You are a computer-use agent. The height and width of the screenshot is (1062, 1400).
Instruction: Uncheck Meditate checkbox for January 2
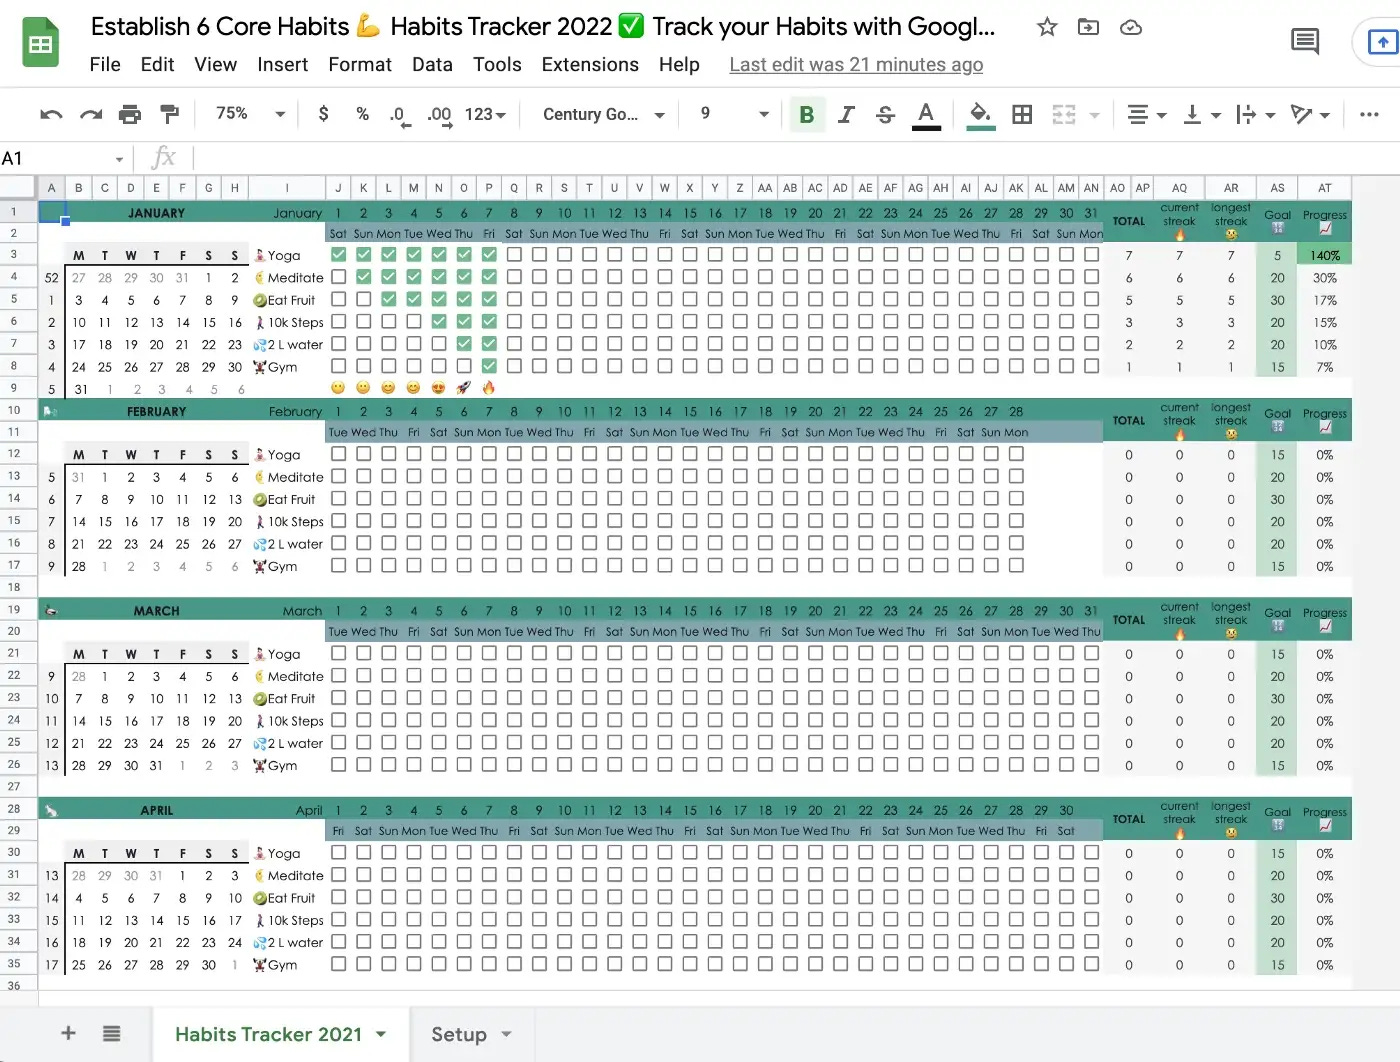click(363, 277)
